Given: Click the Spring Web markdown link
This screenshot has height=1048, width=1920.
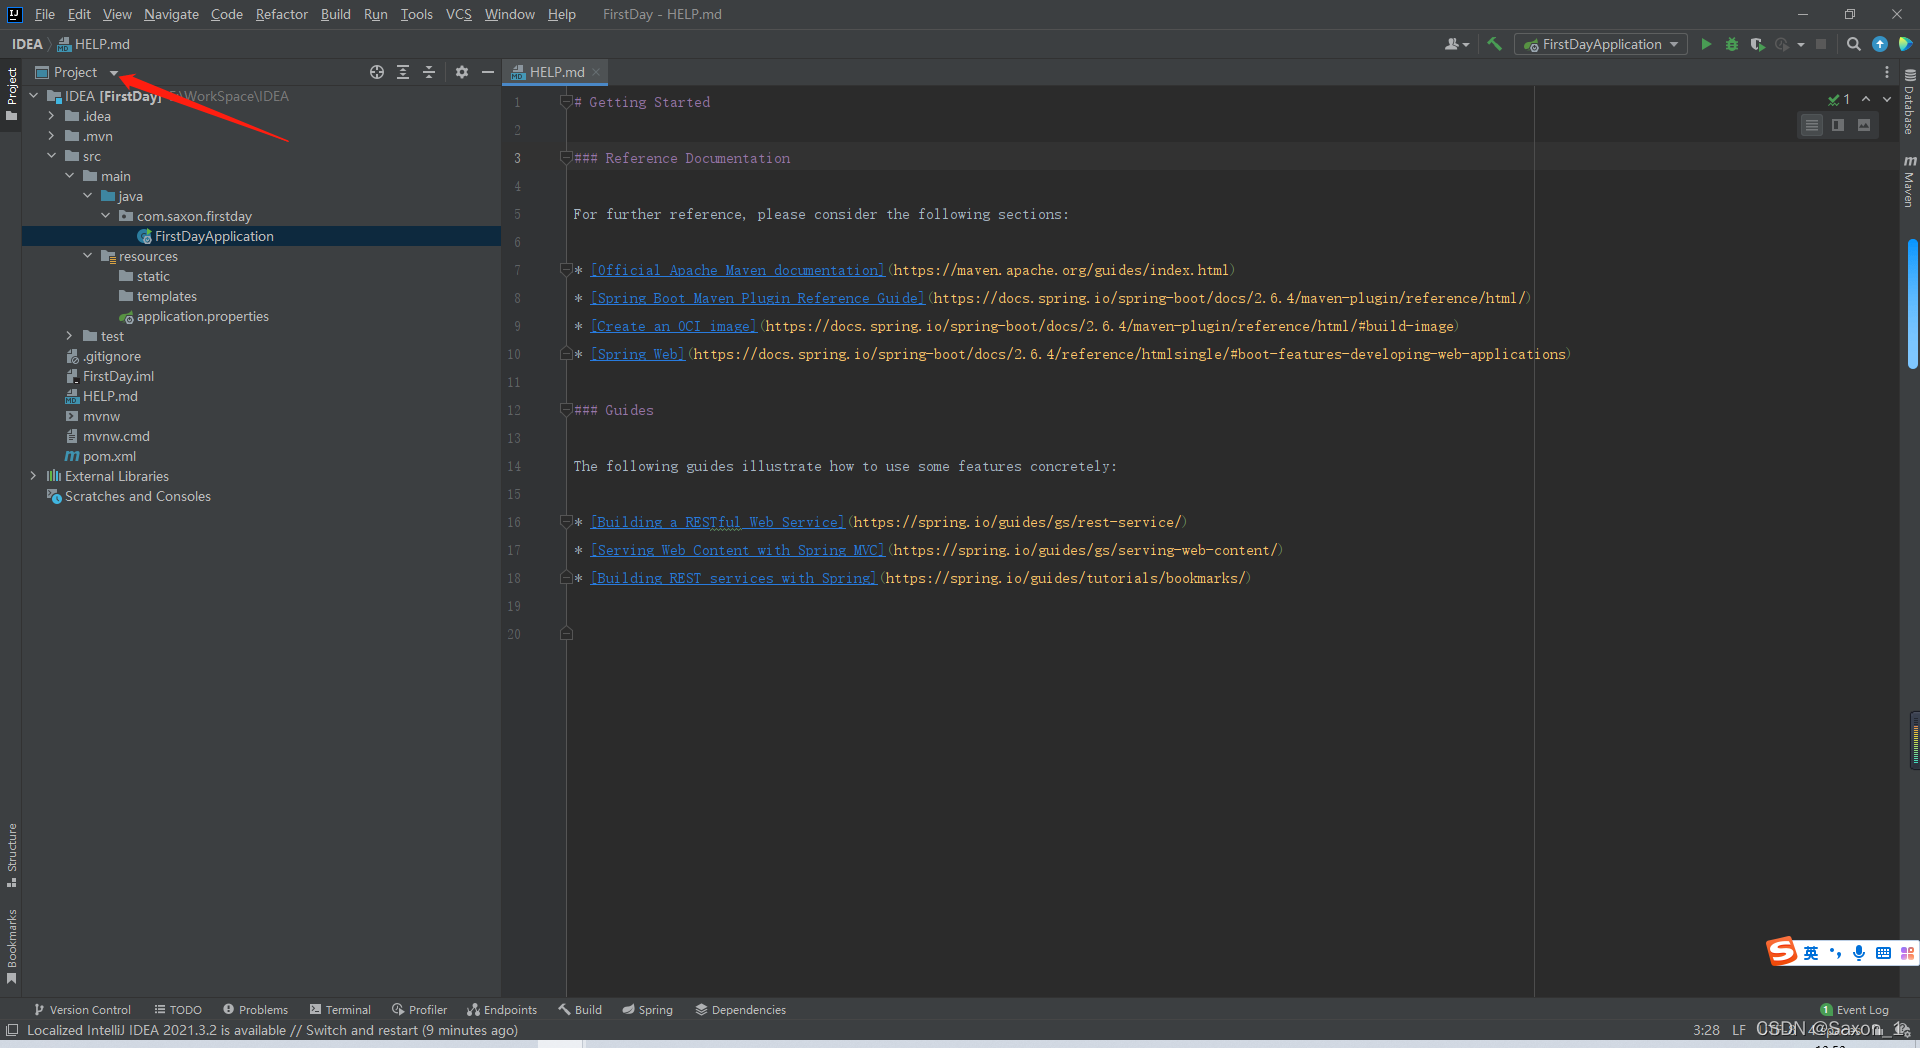Looking at the screenshot, I should click(x=637, y=354).
